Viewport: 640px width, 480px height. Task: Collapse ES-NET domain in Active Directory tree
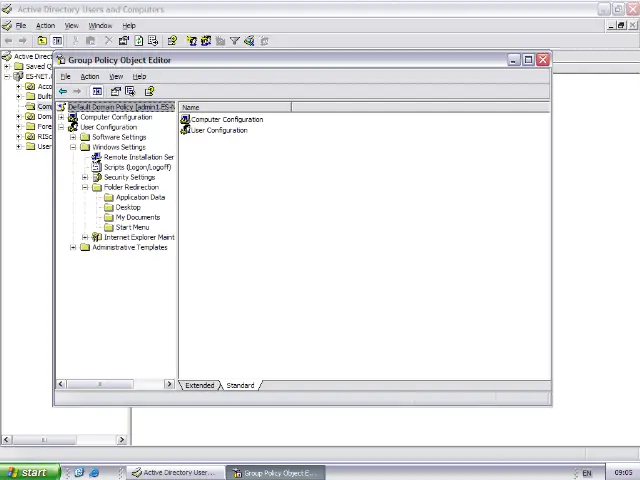7,76
